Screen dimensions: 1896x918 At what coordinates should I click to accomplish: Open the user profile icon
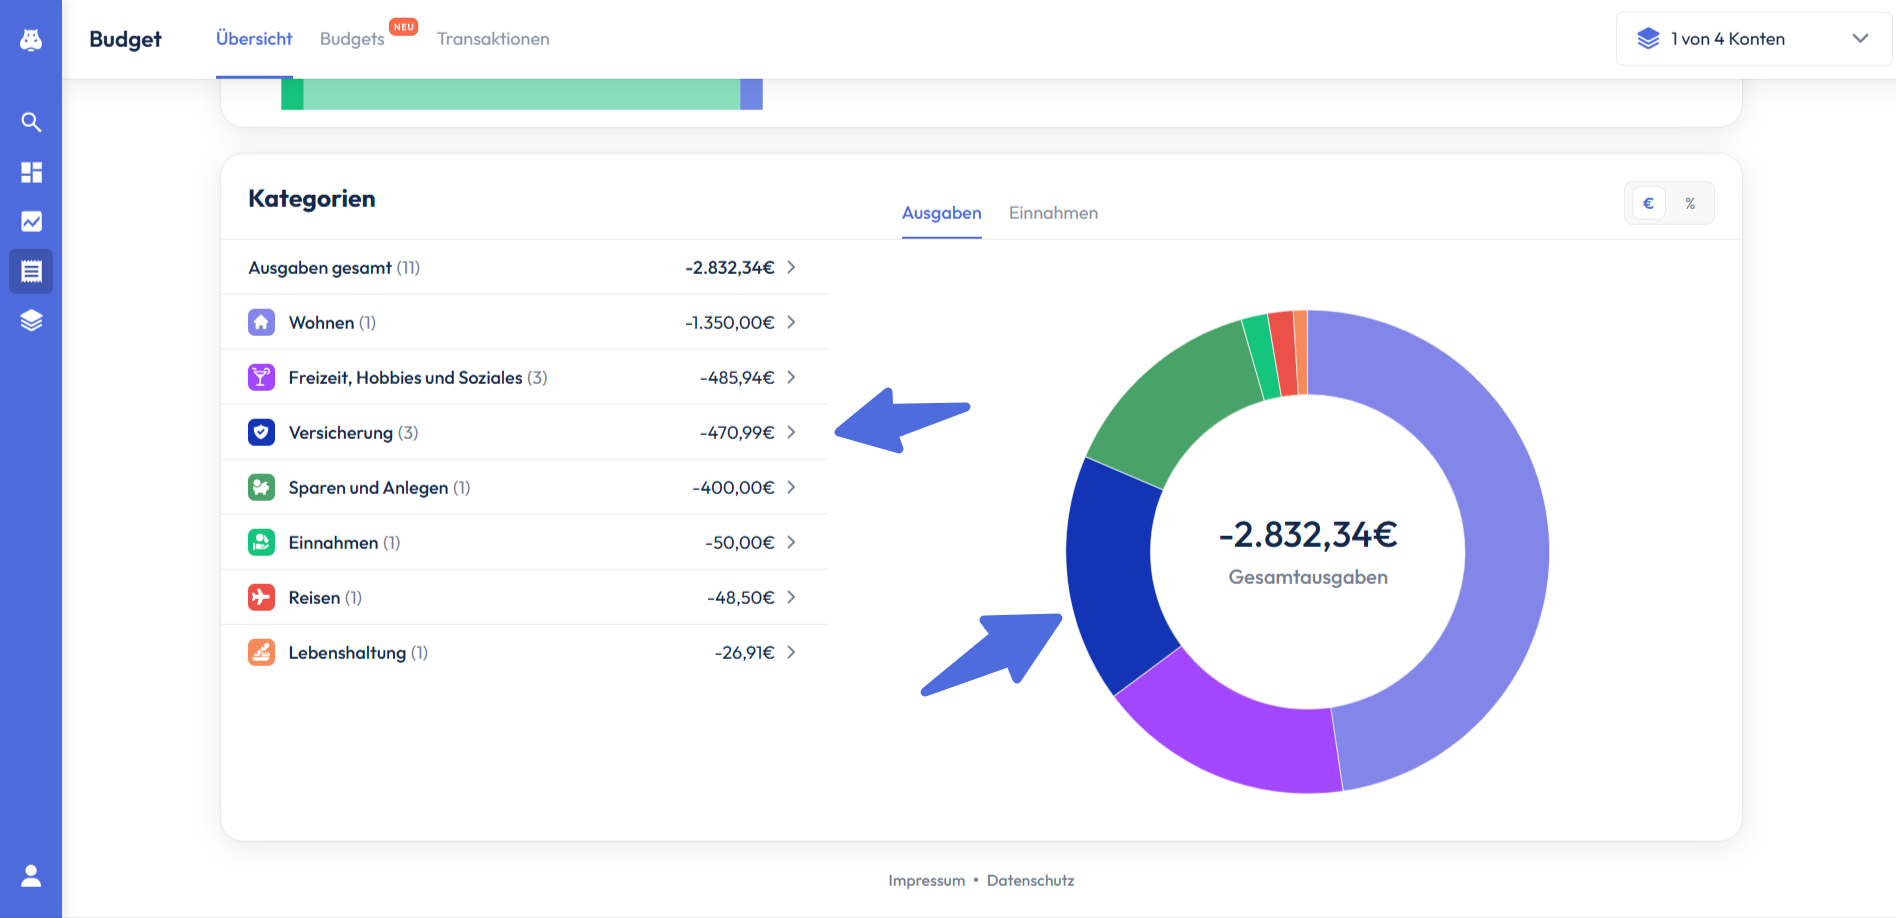[31, 876]
